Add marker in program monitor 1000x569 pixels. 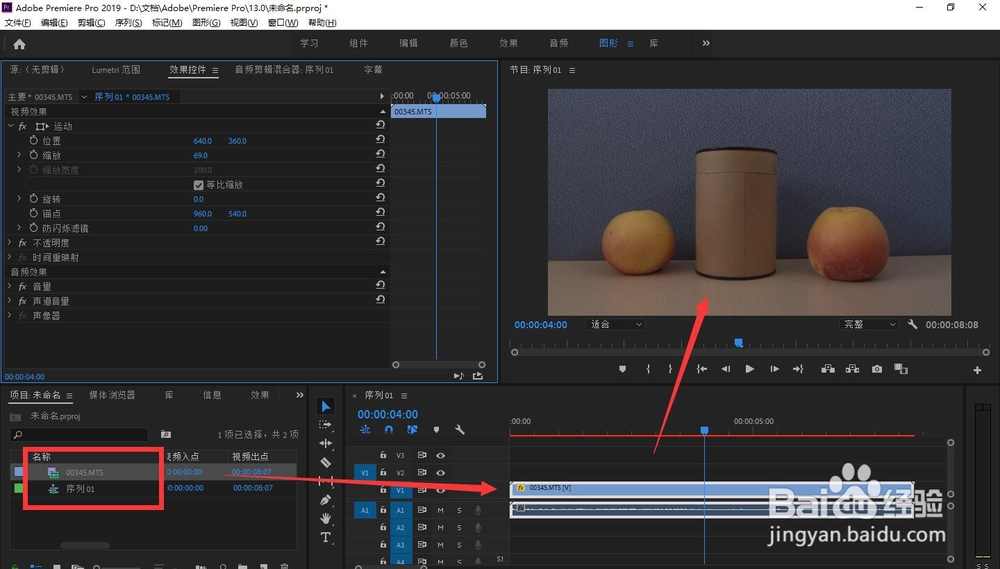tap(622, 369)
